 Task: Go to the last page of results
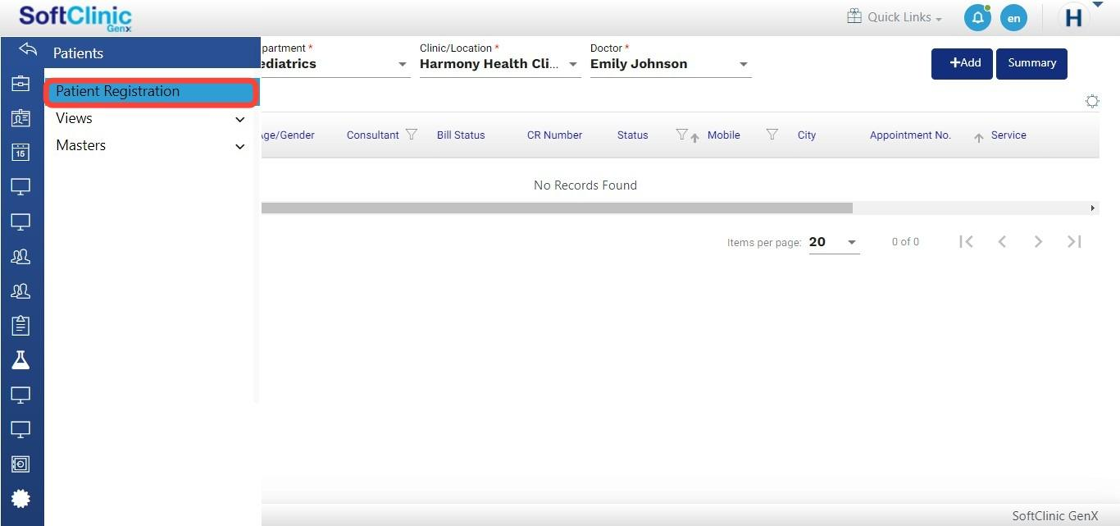(1074, 242)
